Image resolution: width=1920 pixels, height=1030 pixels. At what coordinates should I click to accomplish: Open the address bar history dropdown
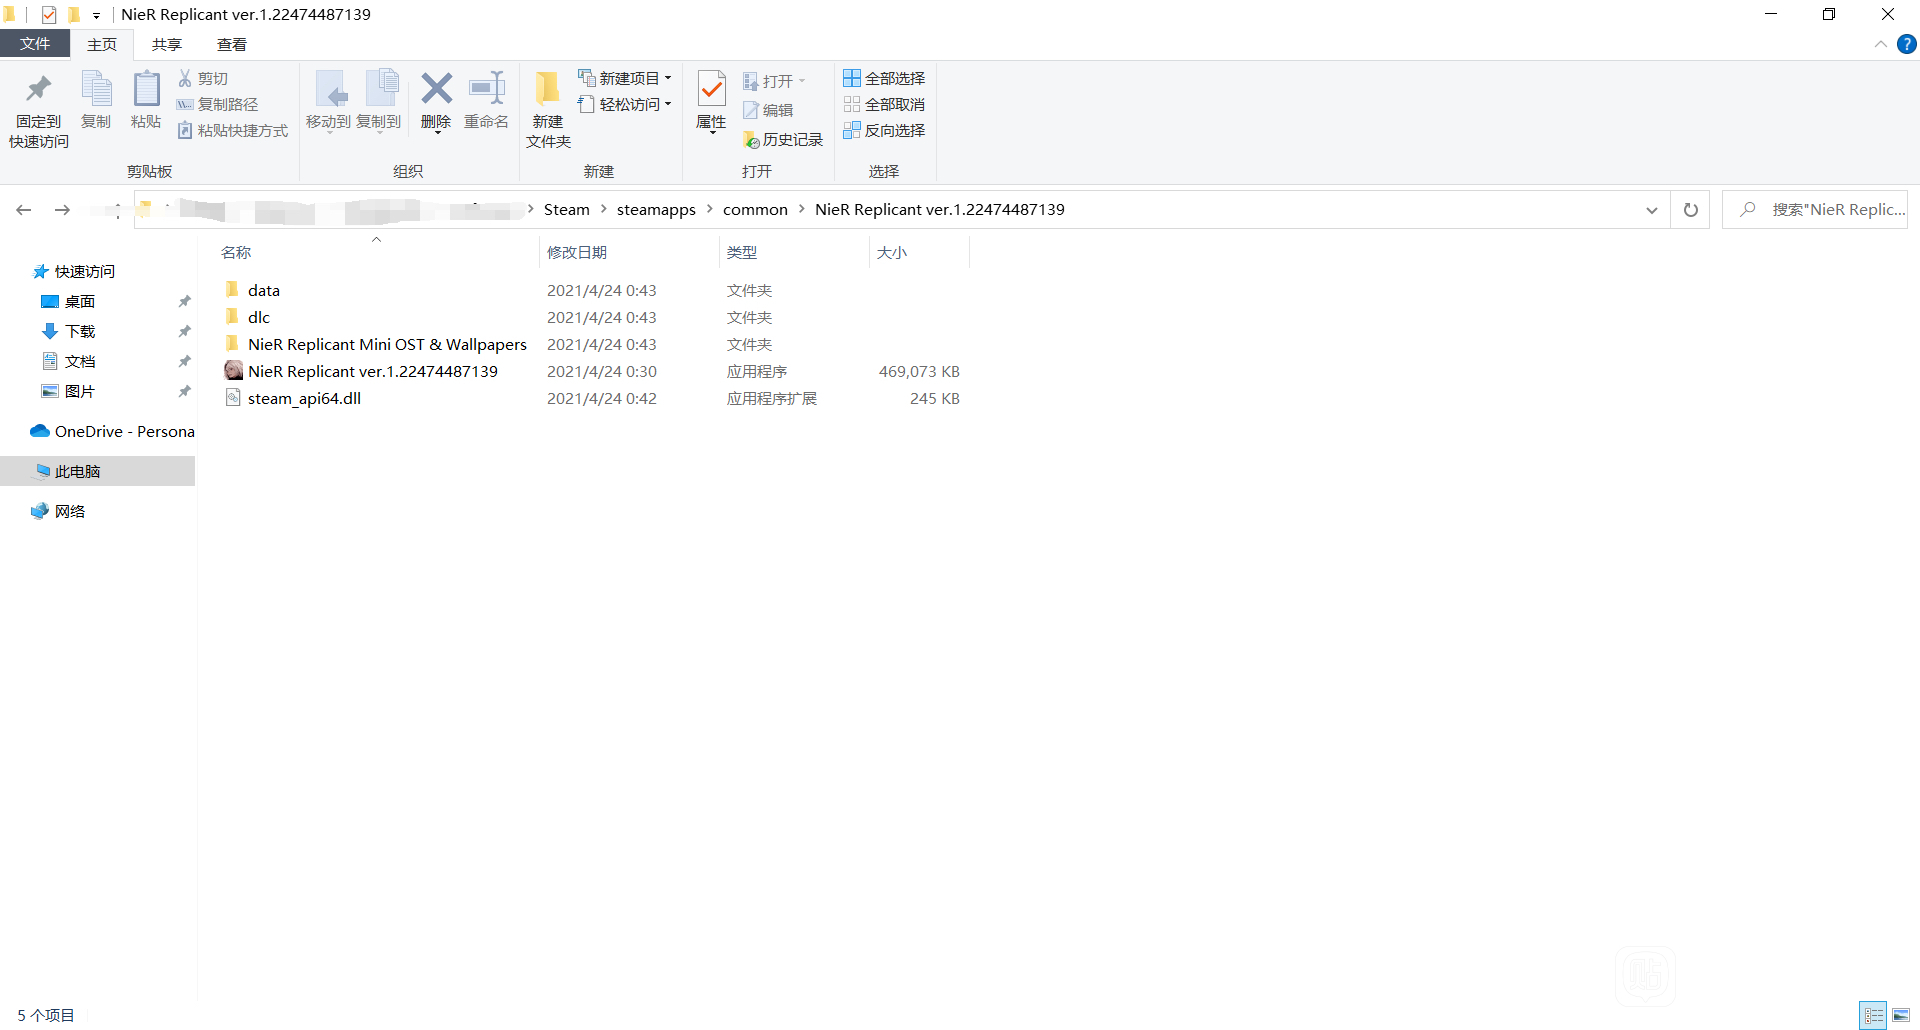[x=1652, y=210]
